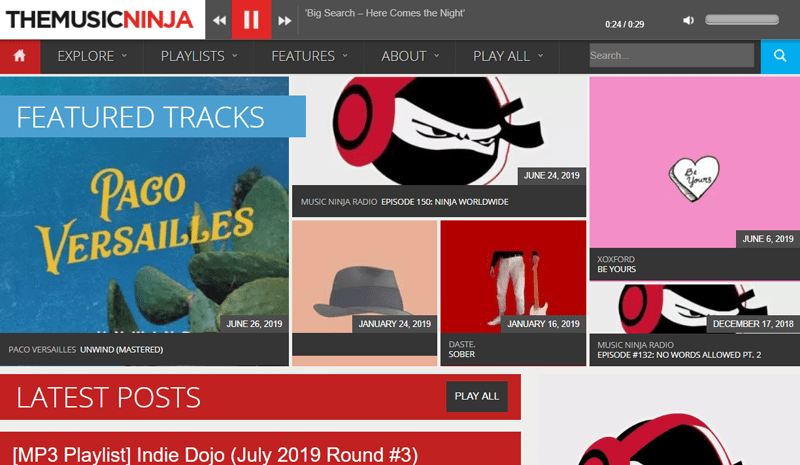Screen dimensions: 800x465
Task: Click the previous track rewind icon
Action: (219, 20)
